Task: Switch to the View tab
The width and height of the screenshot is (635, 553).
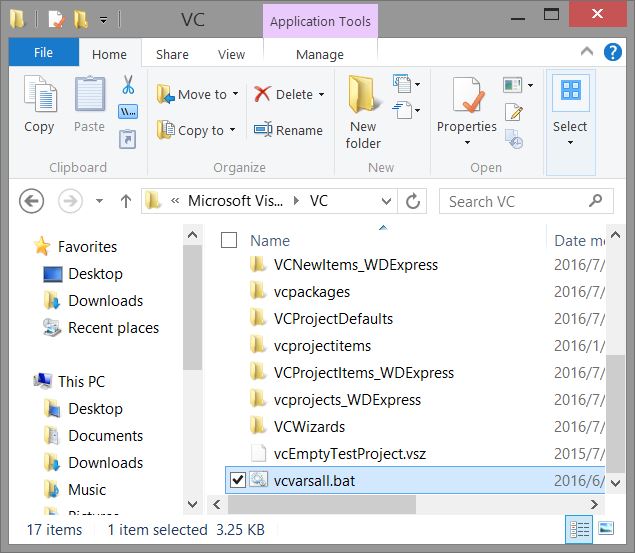Action: (x=231, y=54)
